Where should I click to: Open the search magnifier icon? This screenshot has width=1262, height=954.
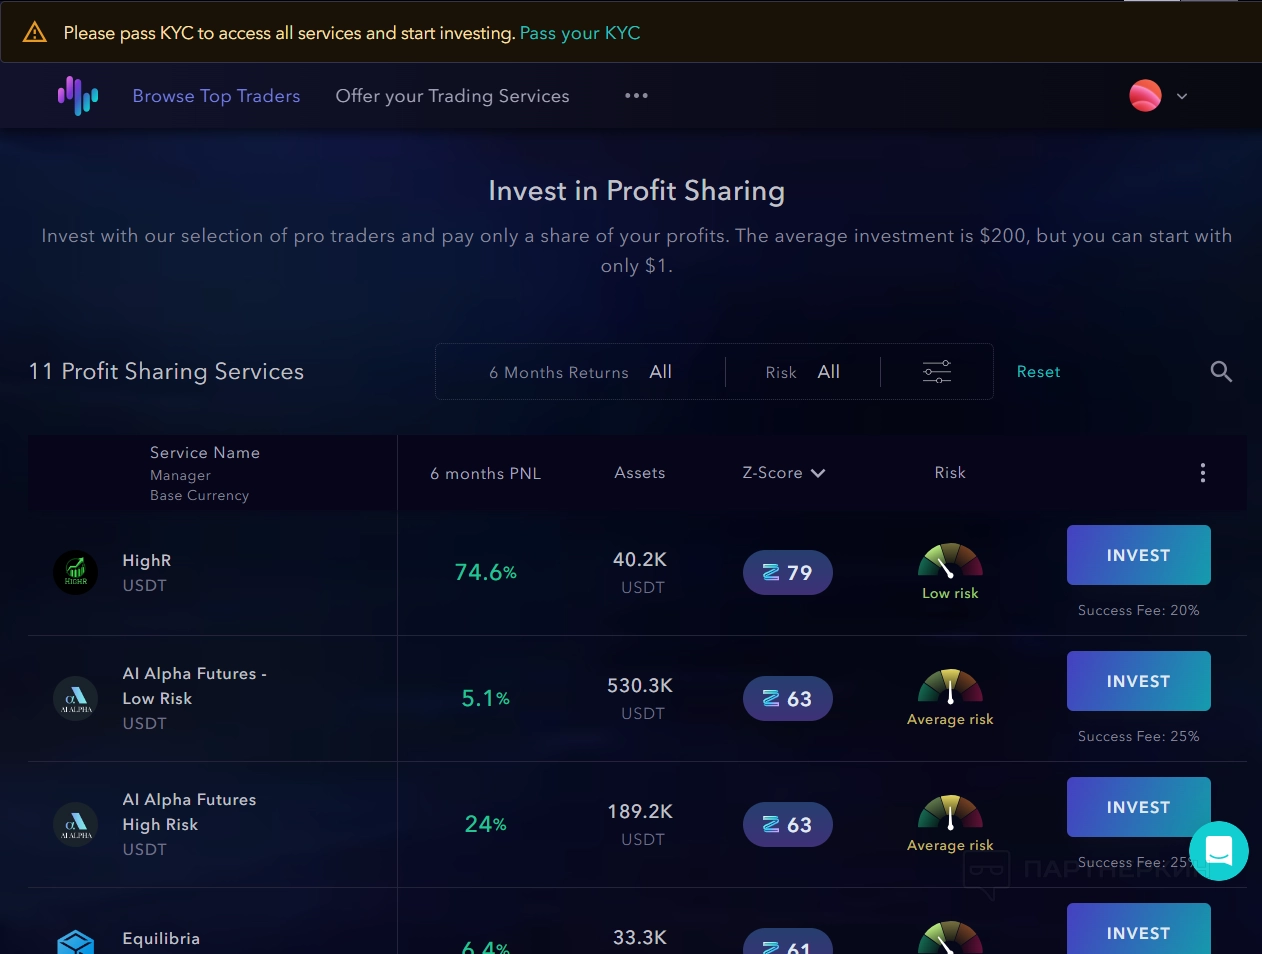(x=1220, y=372)
